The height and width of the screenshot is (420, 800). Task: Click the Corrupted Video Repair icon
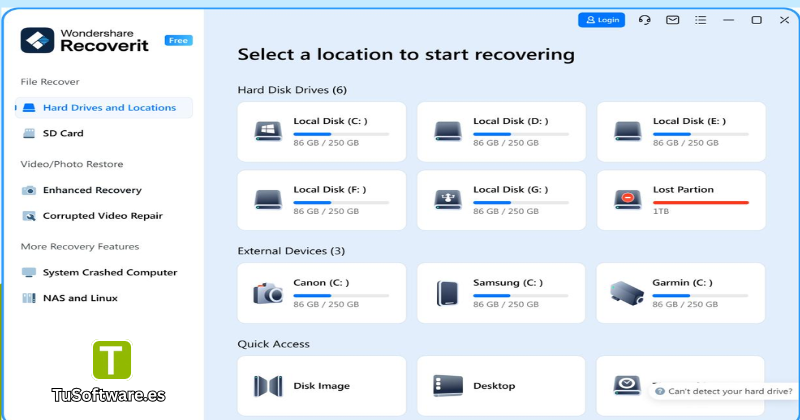29,216
